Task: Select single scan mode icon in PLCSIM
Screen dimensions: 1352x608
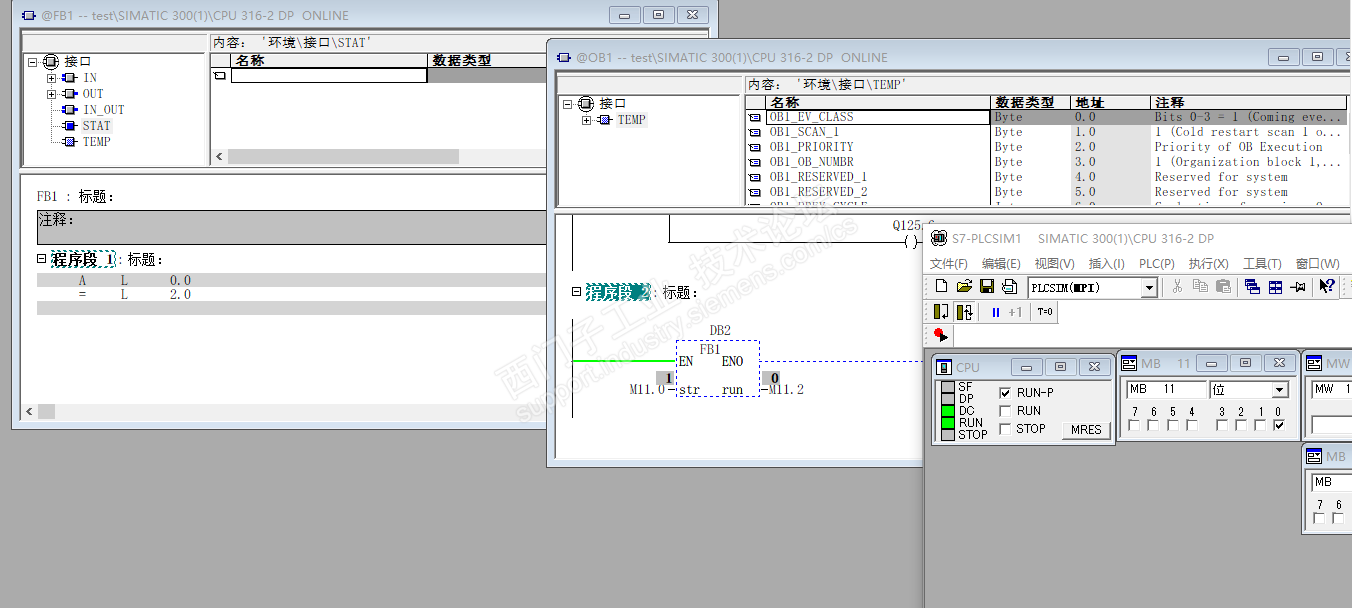Action: (x=942, y=312)
